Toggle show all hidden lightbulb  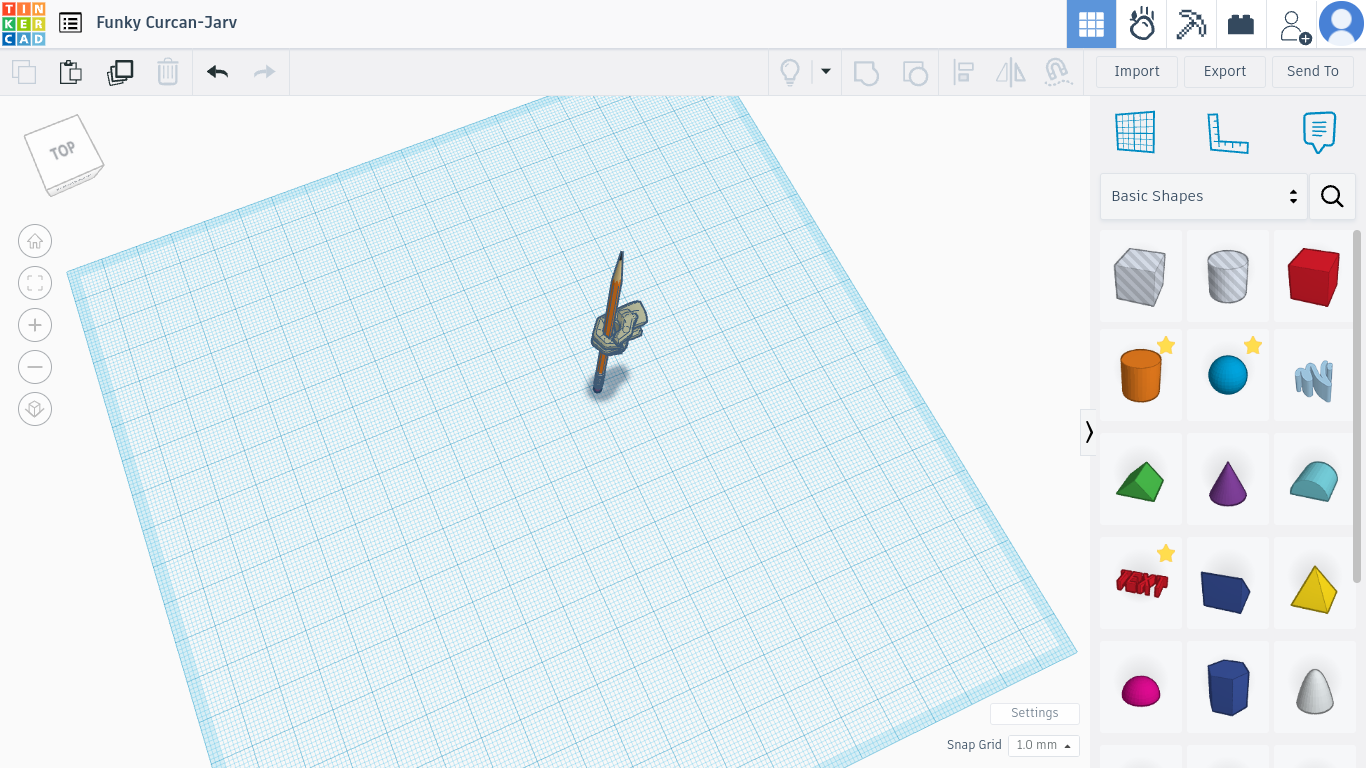coord(790,72)
